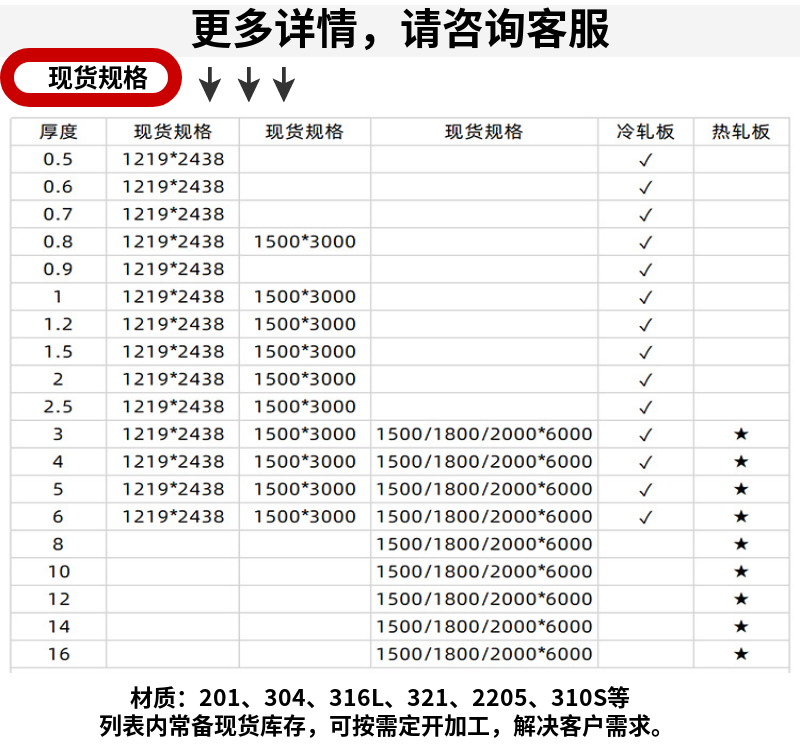This screenshot has height=754, width=800.
Task: Click the middle down arrow icon
Action: click(x=248, y=84)
